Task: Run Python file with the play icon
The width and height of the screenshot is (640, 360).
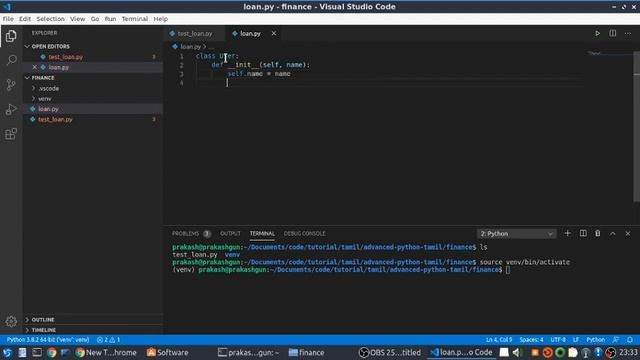Action: click(597, 33)
